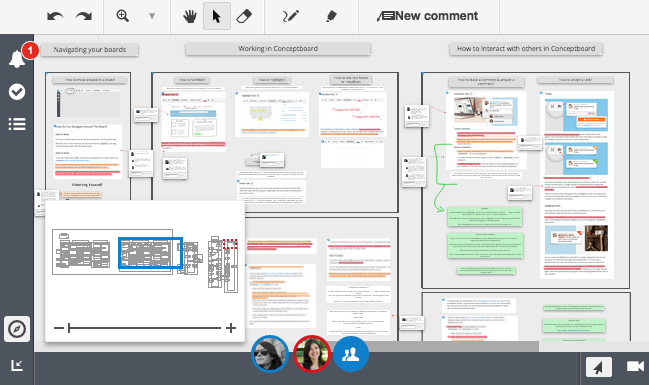Click the green scribble arrow drawing
The height and width of the screenshot is (385, 649).
pos(444,178)
